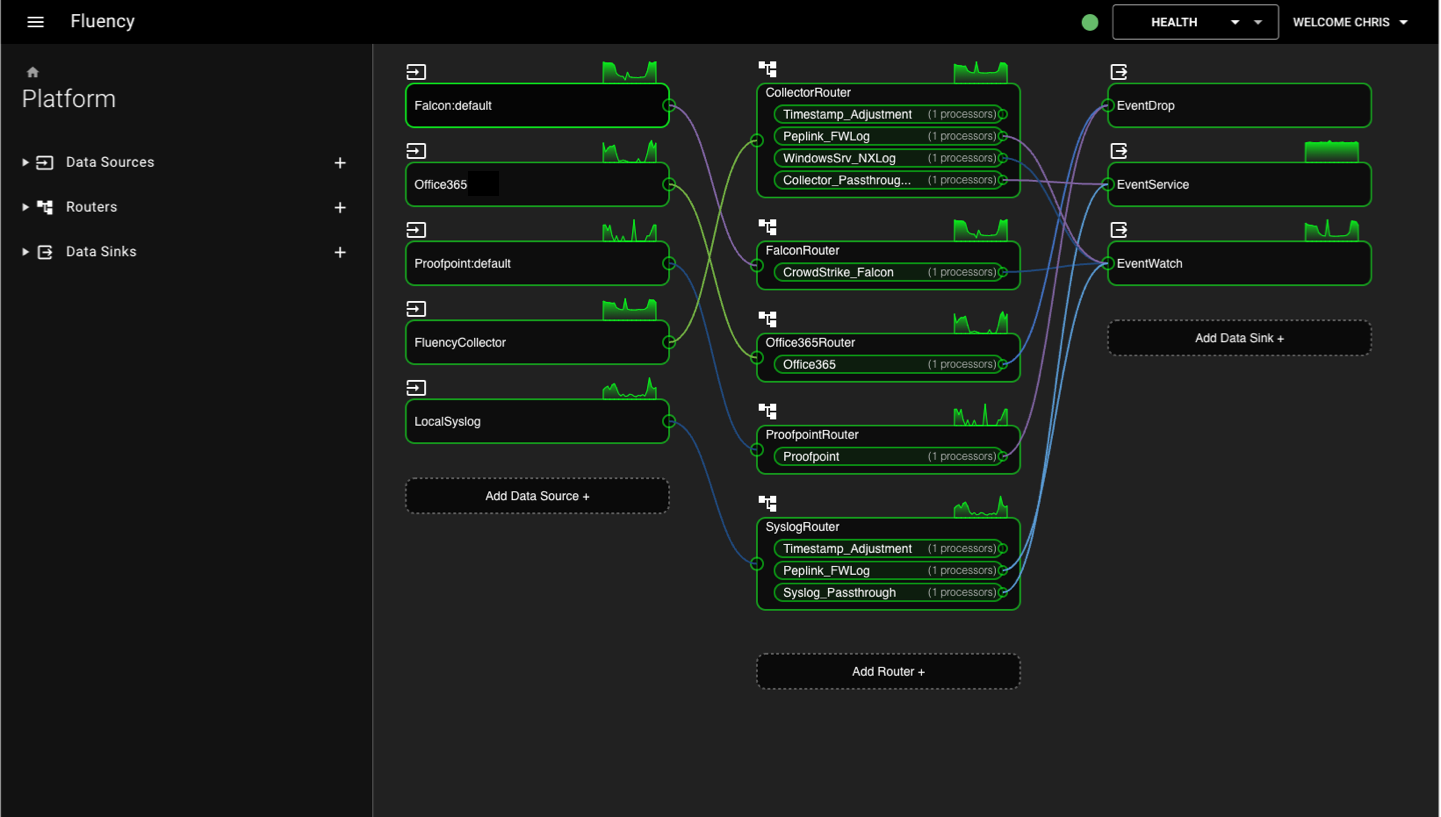This screenshot has height=817, width=1441.
Task: Select the FluencyCollector source node
Action: click(537, 342)
